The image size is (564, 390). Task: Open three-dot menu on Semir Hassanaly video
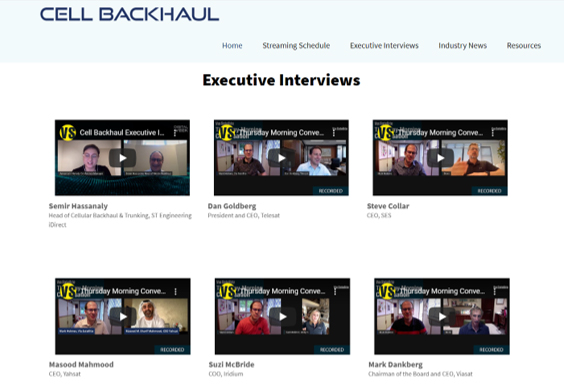pyautogui.click(x=175, y=133)
